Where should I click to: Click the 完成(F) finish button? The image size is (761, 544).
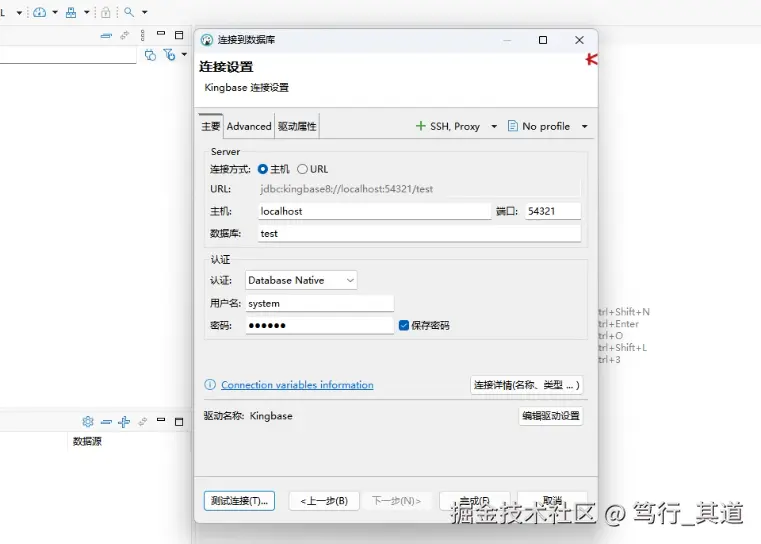click(x=475, y=501)
